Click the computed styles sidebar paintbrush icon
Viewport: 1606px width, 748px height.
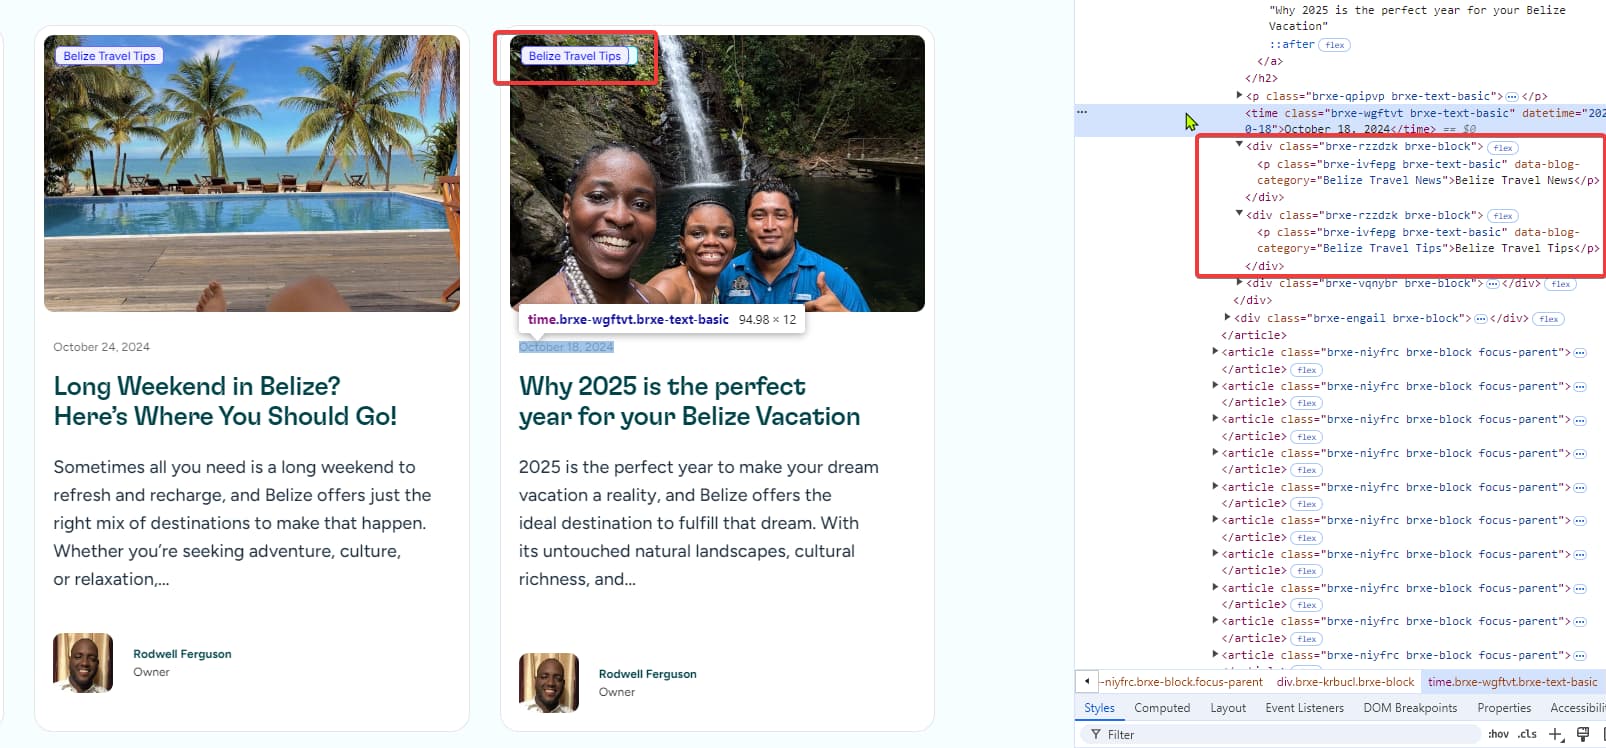pyautogui.click(x=1582, y=734)
